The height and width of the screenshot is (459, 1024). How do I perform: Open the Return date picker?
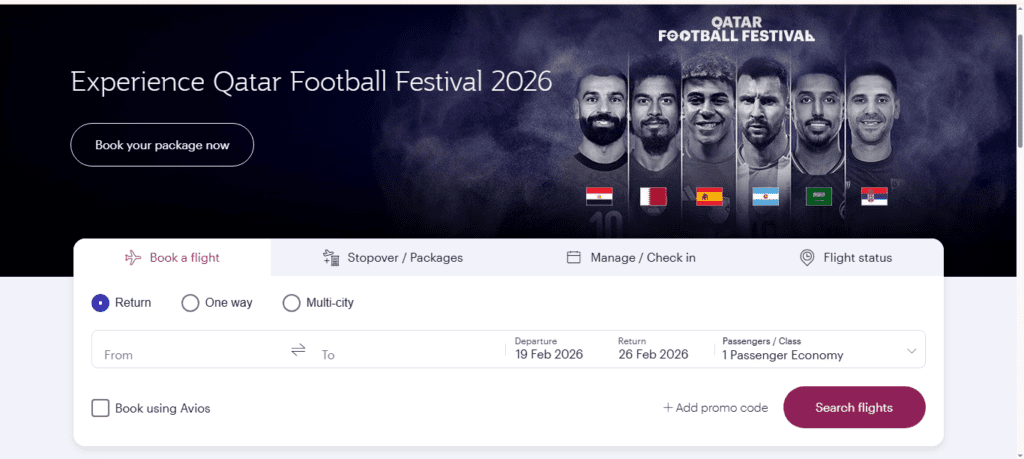(653, 349)
